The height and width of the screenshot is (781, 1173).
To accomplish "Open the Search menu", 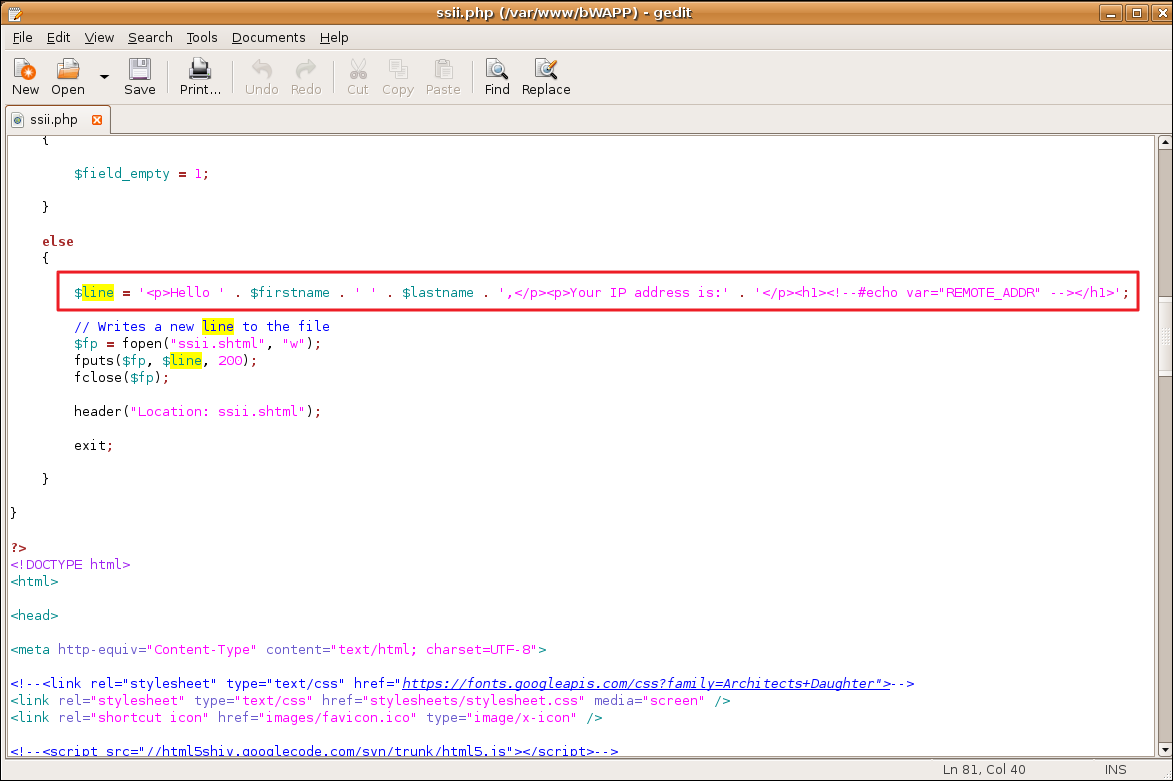I will pos(150,37).
